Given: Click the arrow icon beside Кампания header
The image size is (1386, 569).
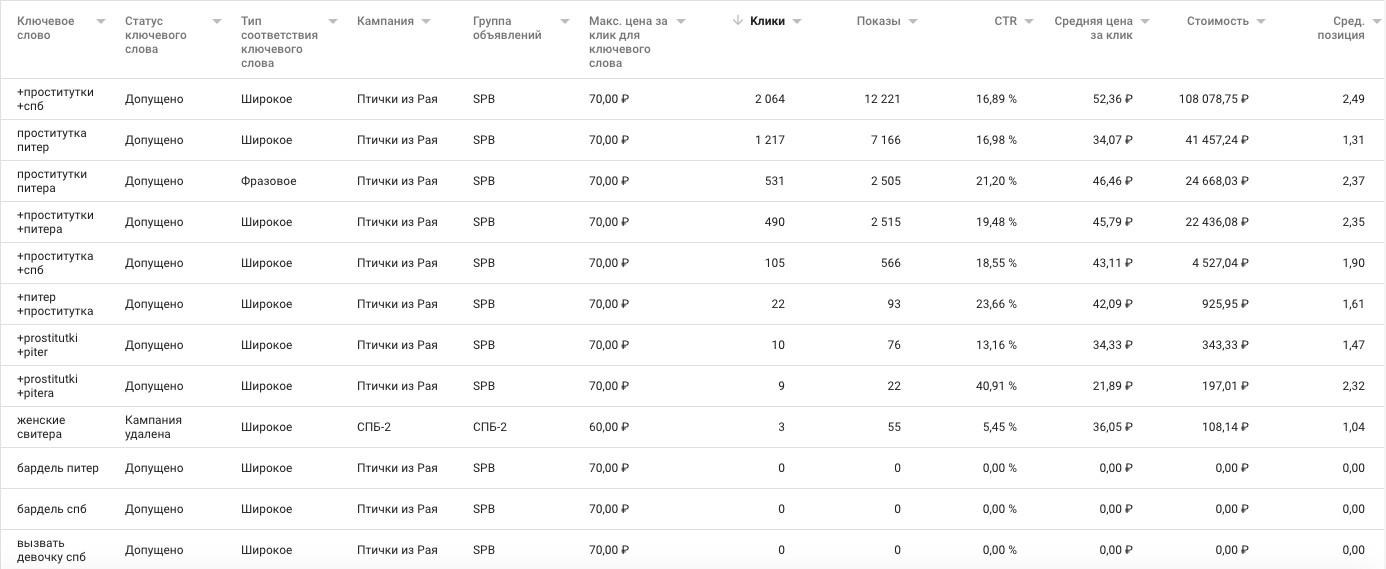Looking at the screenshot, I should (x=426, y=21).
